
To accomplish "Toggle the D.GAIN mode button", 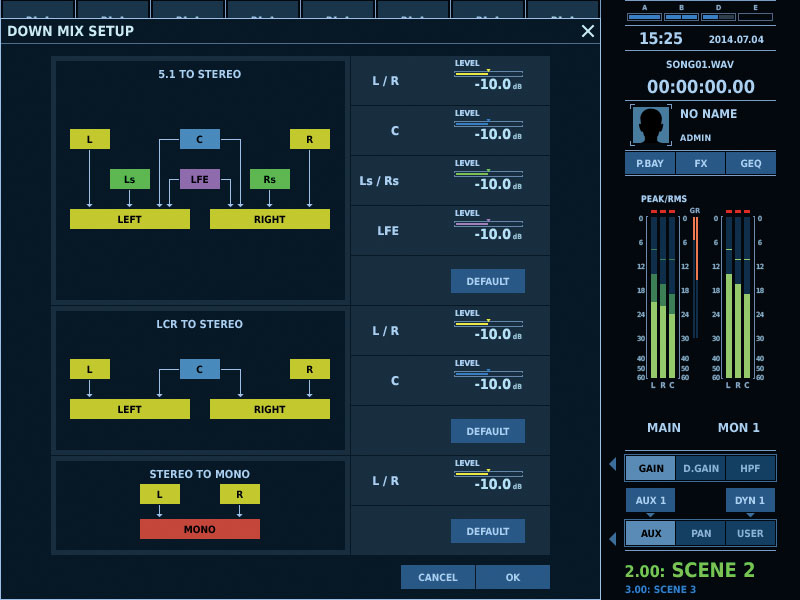I will pyautogui.click(x=701, y=468).
